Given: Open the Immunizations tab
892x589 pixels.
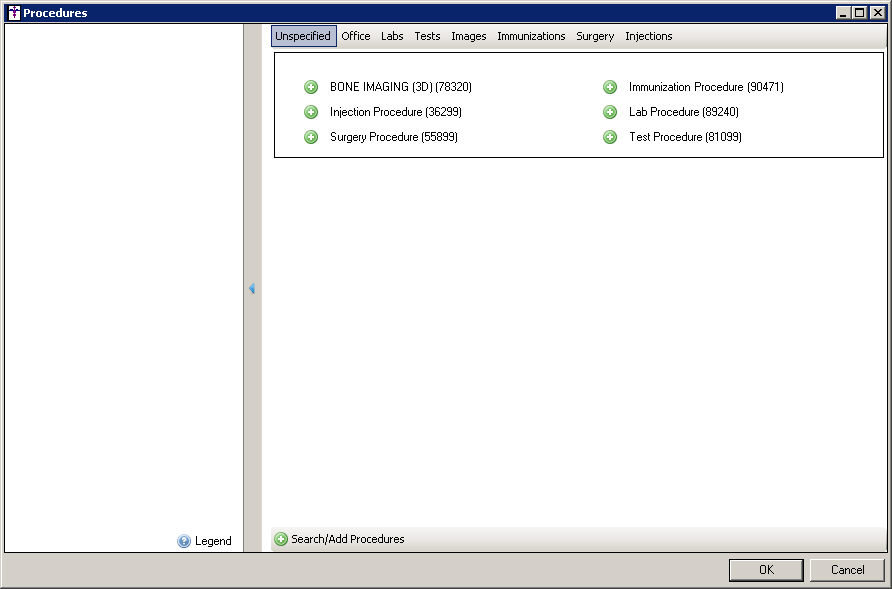Looking at the screenshot, I should pyautogui.click(x=531, y=36).
